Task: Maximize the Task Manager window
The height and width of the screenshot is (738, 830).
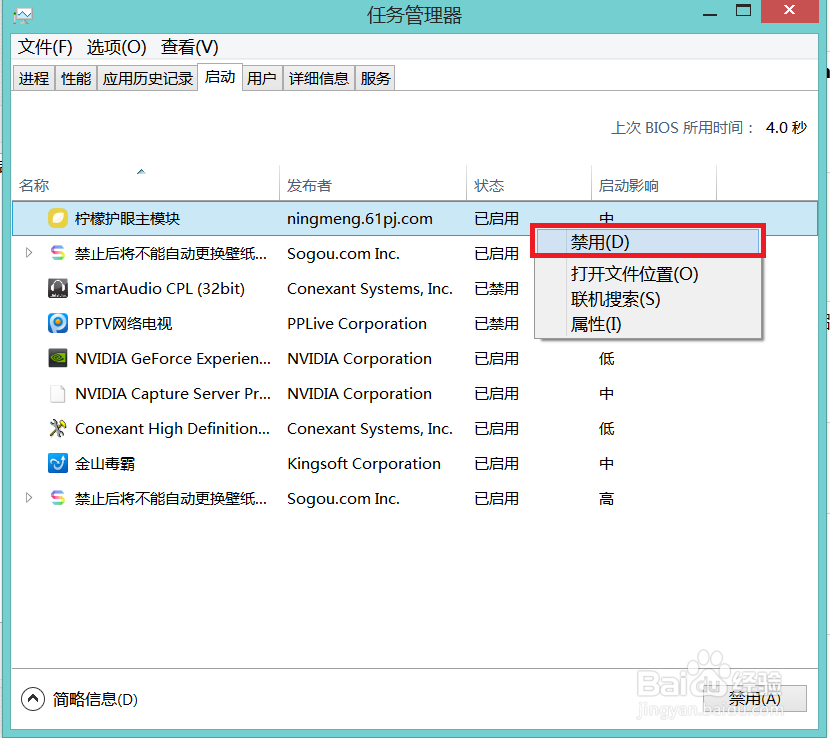Action: (743, 11)
